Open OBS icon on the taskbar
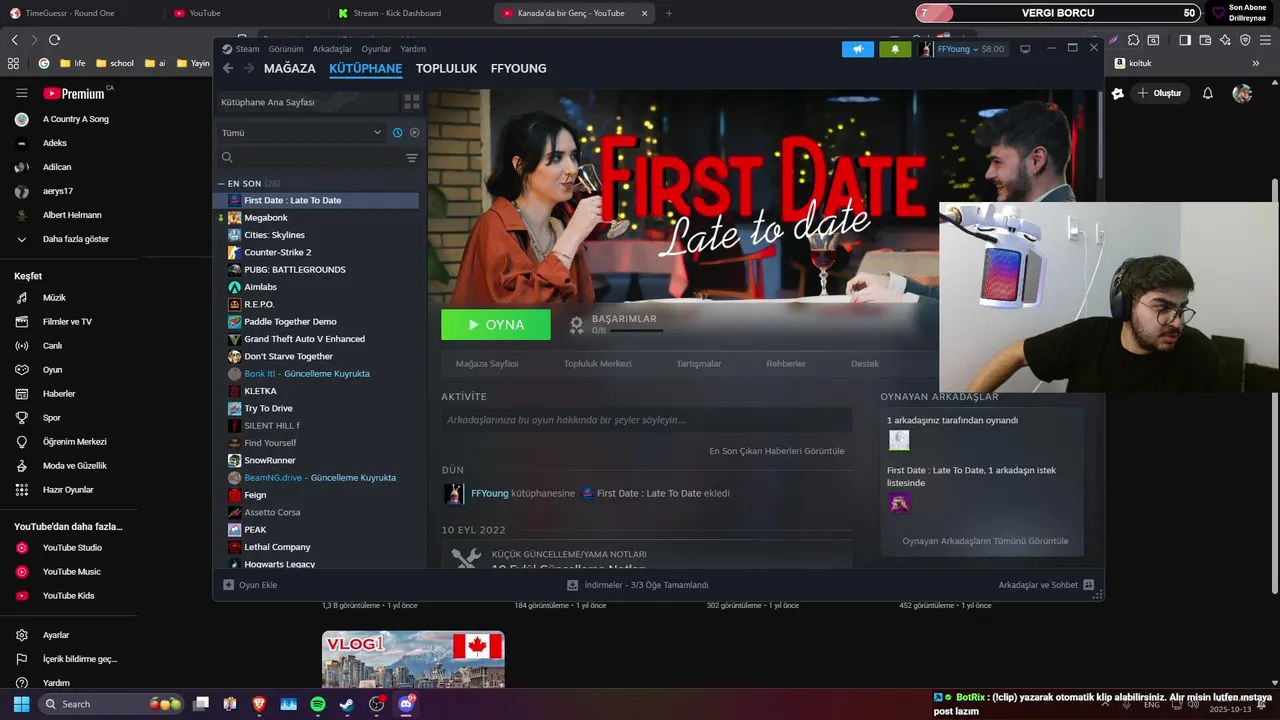This screenshot has width=1280, height=720. click(376, 704)
